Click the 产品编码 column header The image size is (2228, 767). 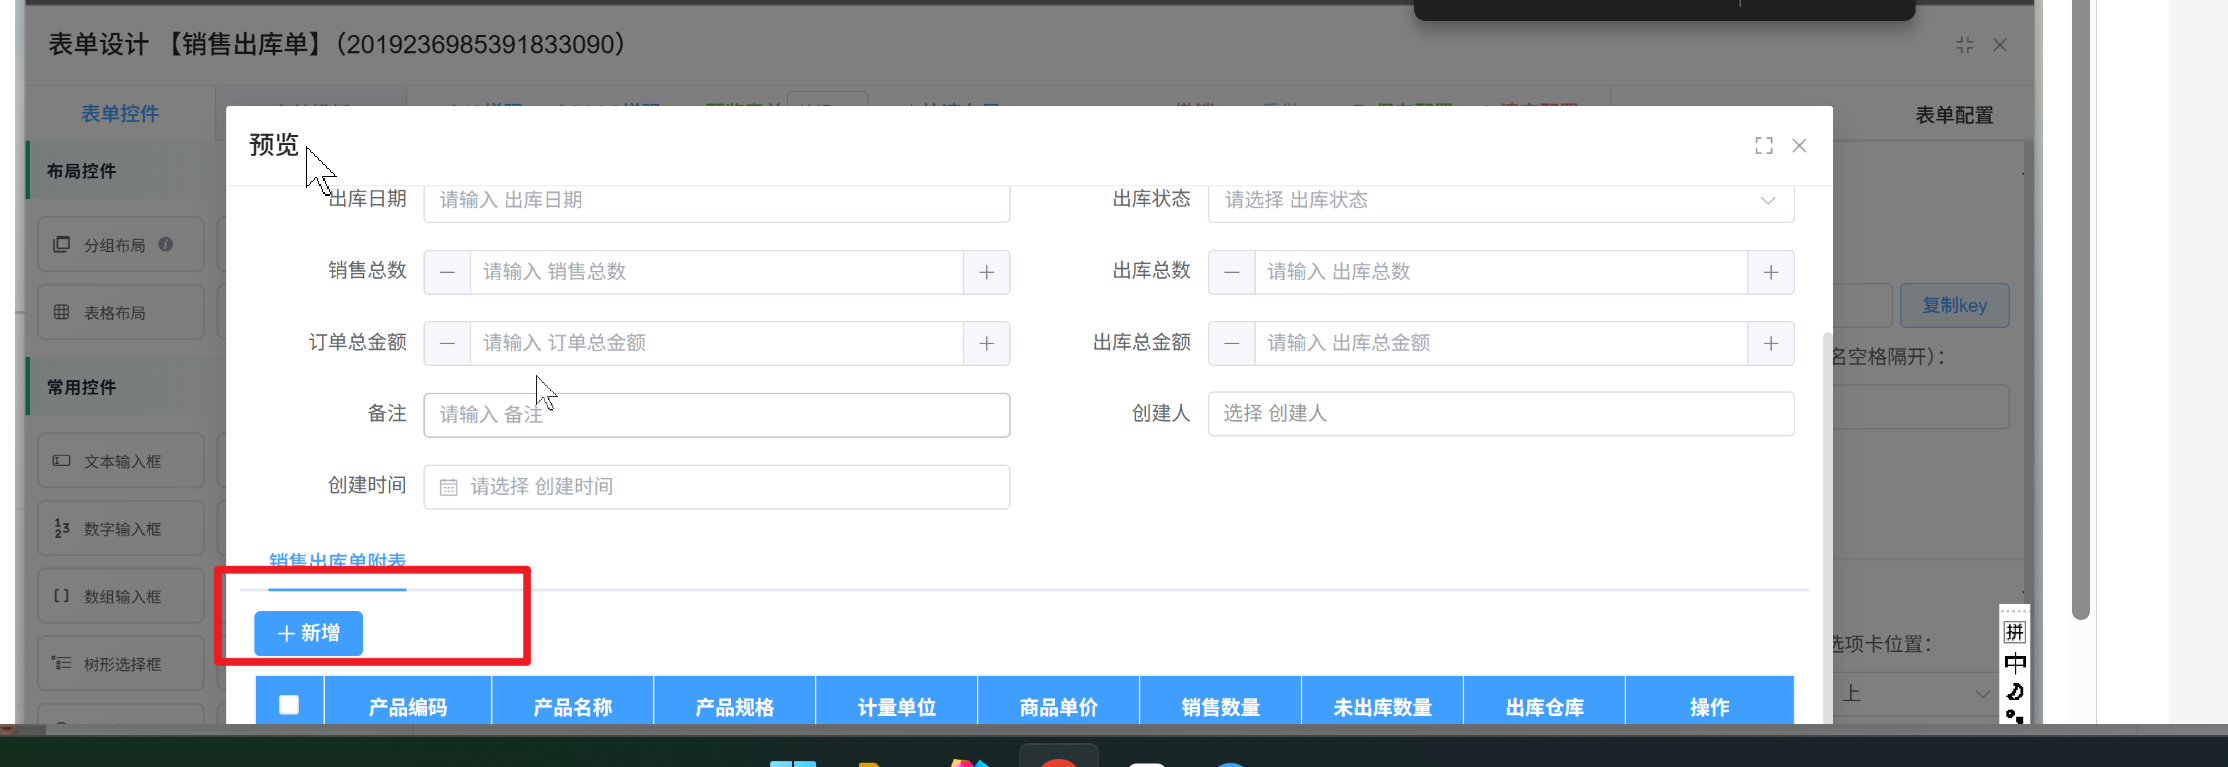(407, 707)
